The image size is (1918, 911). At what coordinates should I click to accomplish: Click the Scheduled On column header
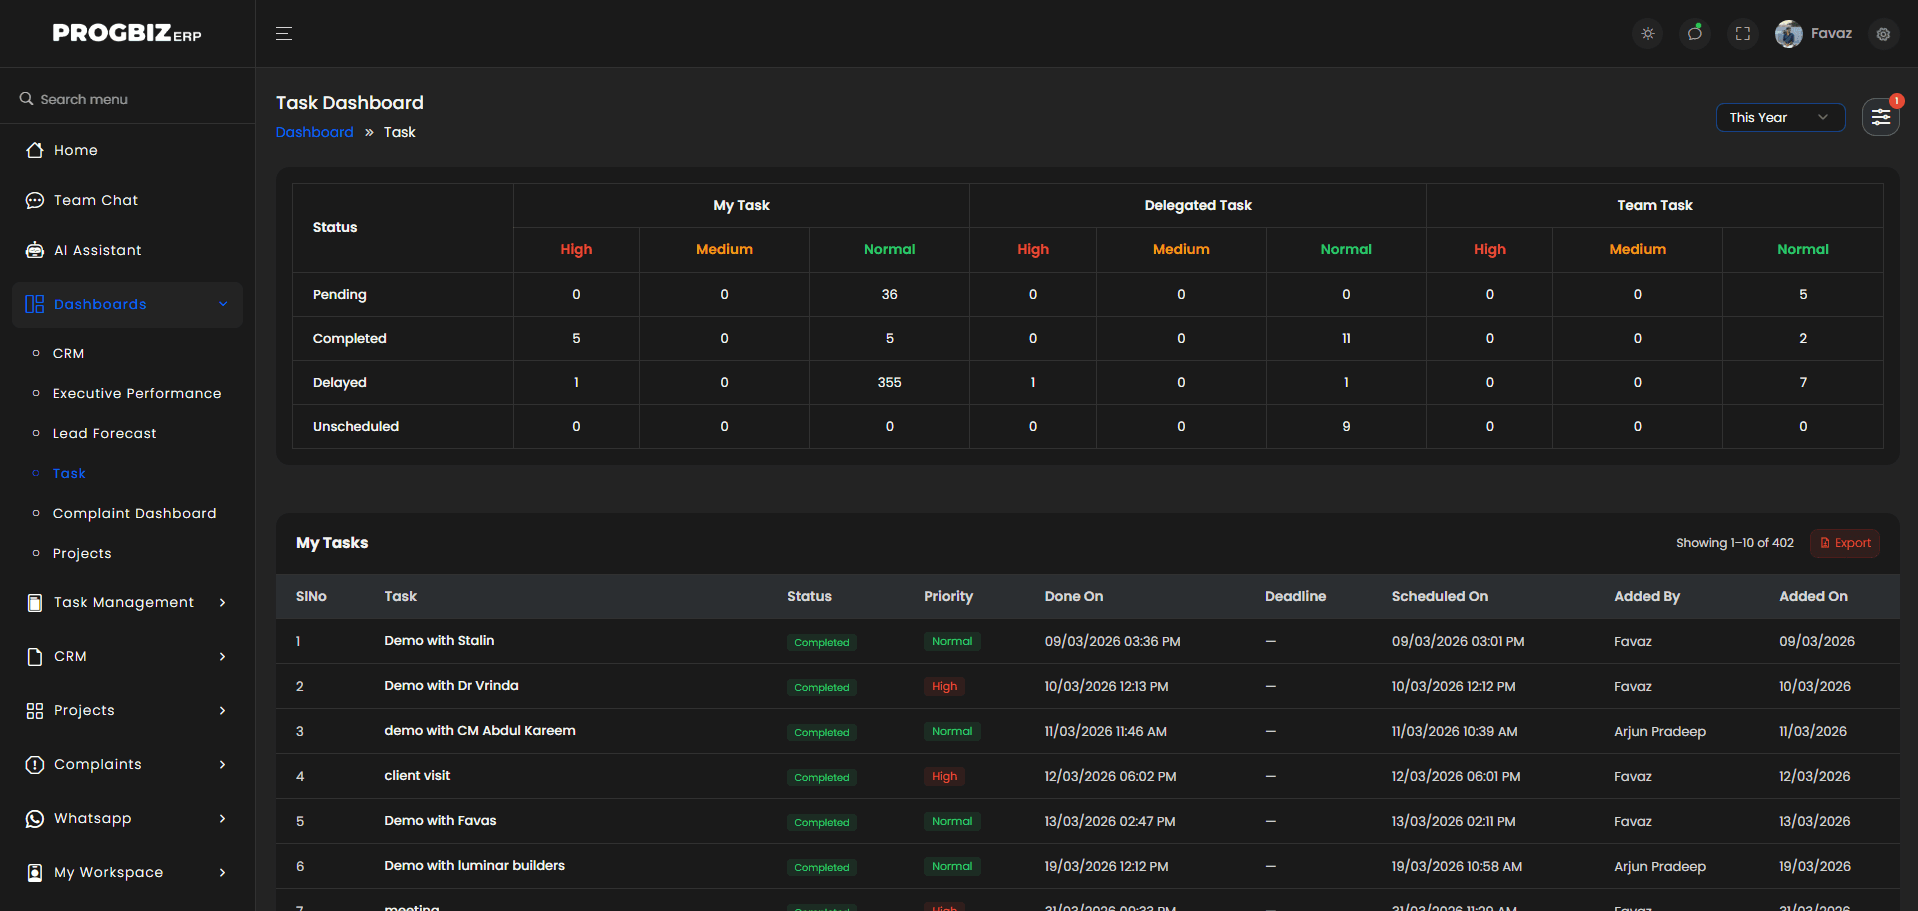[1440, 596]
